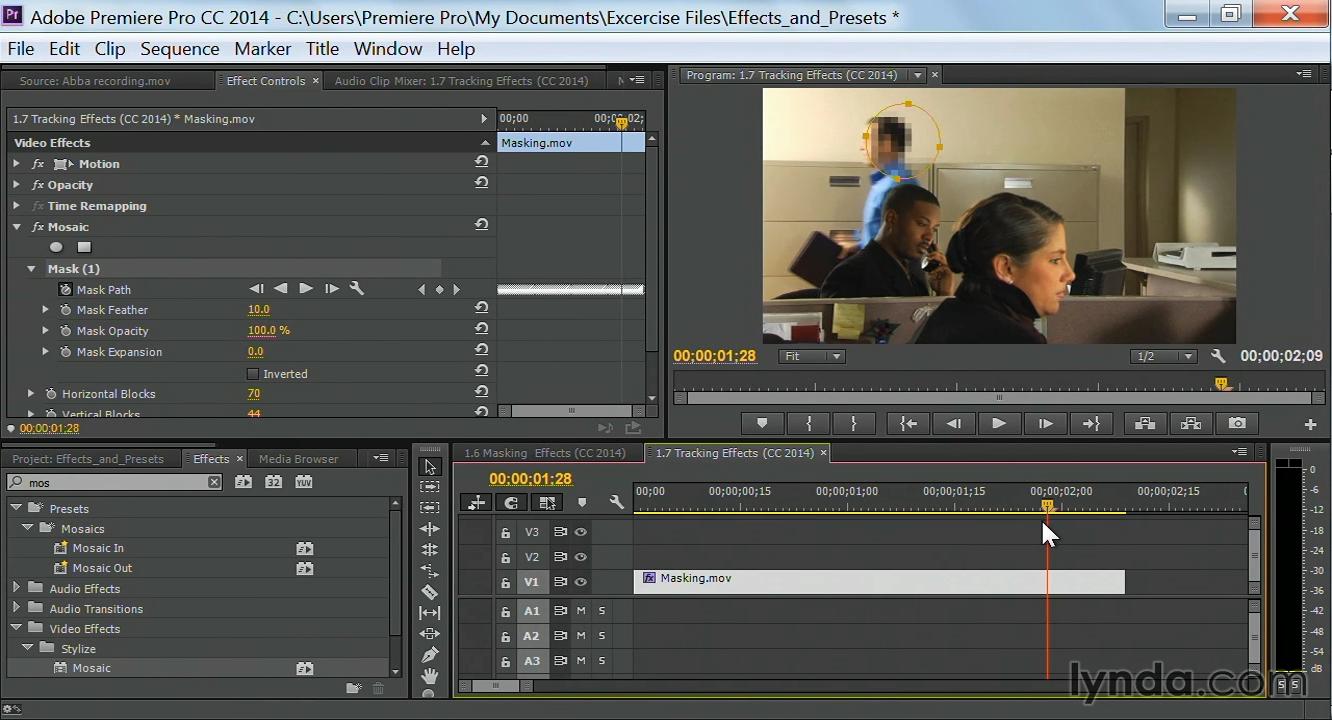Open the 1/2 playback resolution dropdown

click(x=1162, y=356)
